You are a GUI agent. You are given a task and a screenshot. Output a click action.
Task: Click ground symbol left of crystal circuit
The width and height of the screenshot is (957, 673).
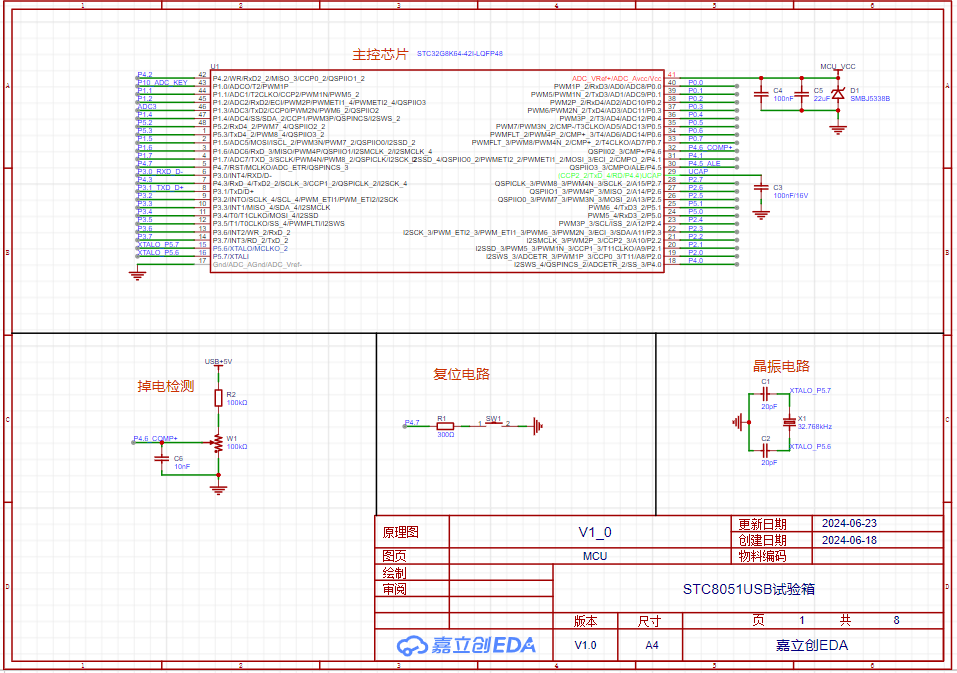pyautogui.click(x=738, y=422)
